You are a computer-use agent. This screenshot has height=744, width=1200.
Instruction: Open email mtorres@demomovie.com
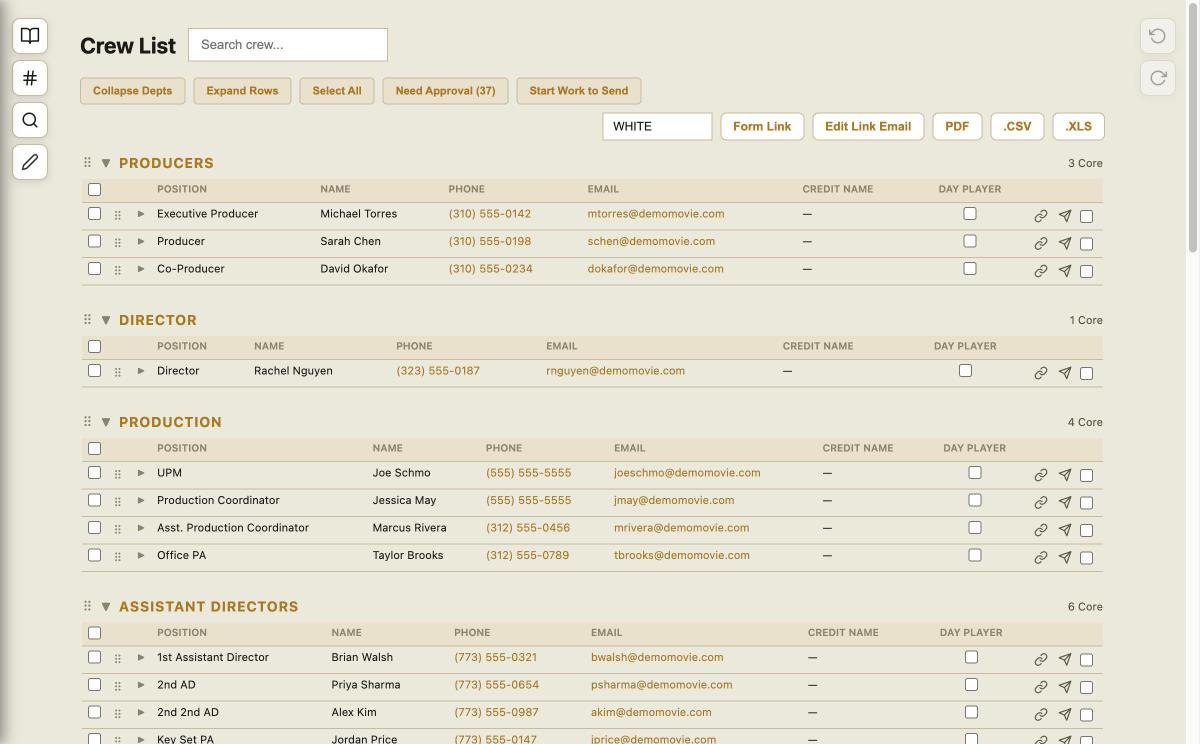pos(656,214)
